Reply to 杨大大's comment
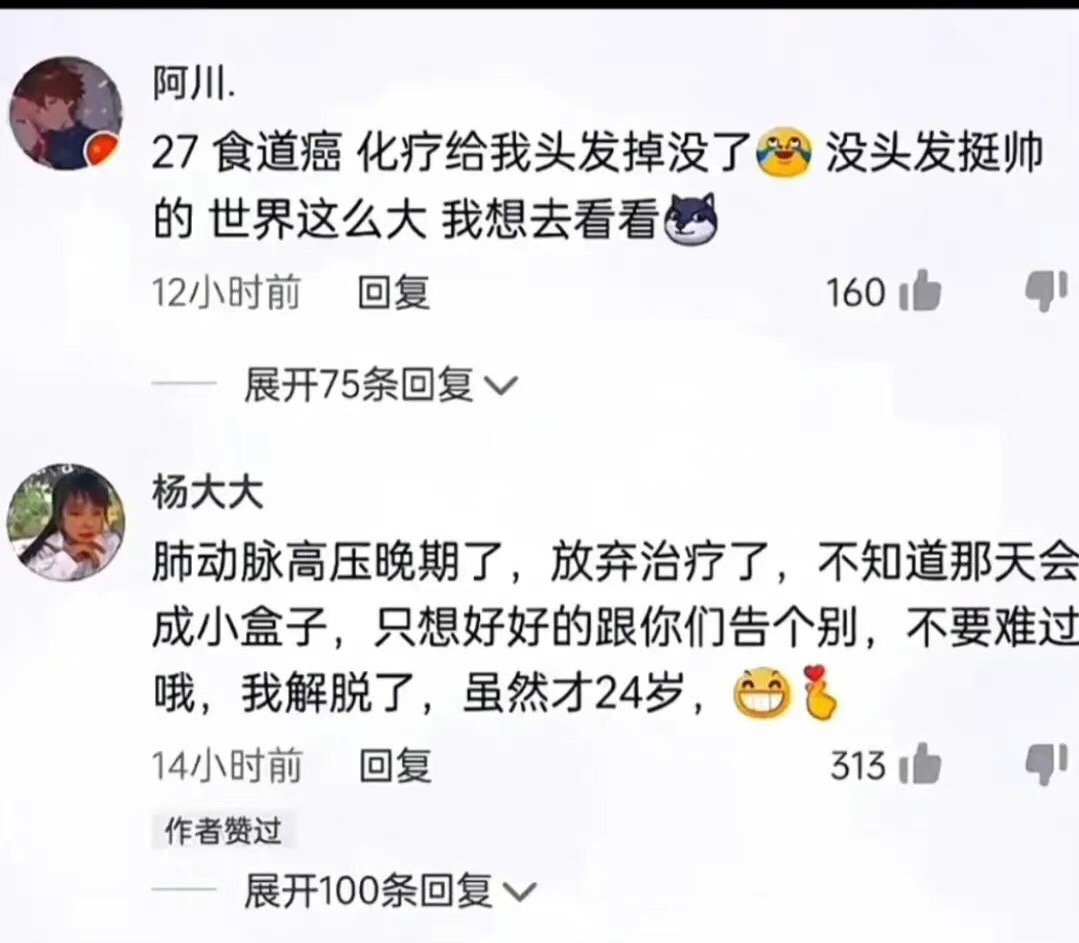Image resolution: width=1079 pixels, height=943 pixels. point(396,765)
